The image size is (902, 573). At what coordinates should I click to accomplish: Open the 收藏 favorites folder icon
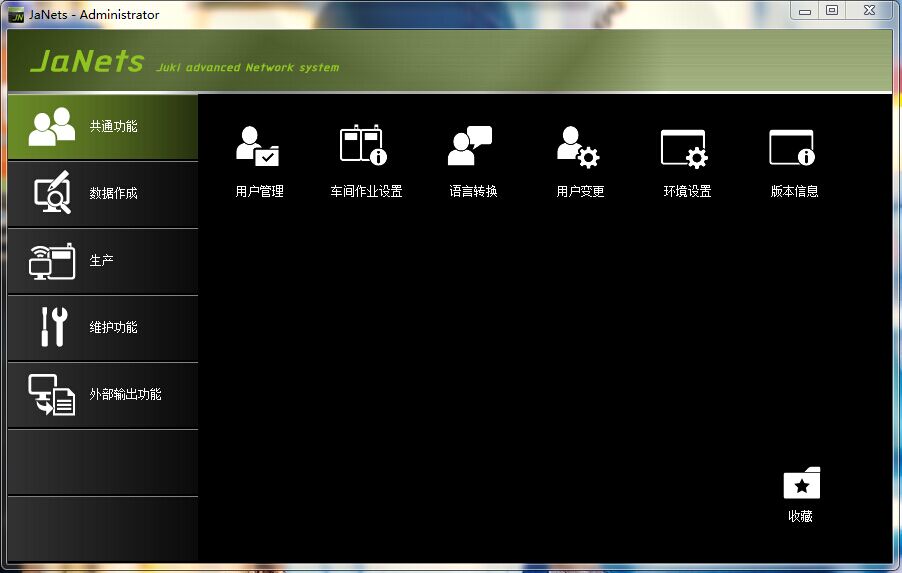coord(801,483)
